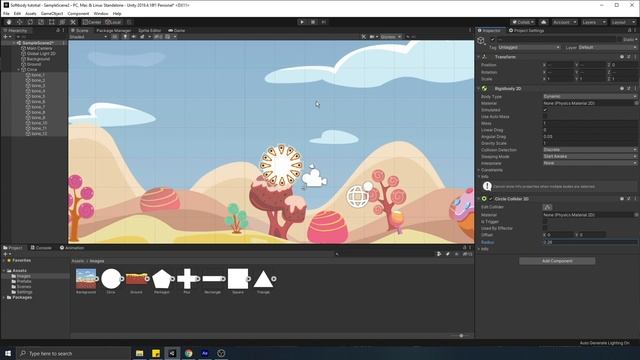
Task: Click the Pause button
Action: pos(313,22)
